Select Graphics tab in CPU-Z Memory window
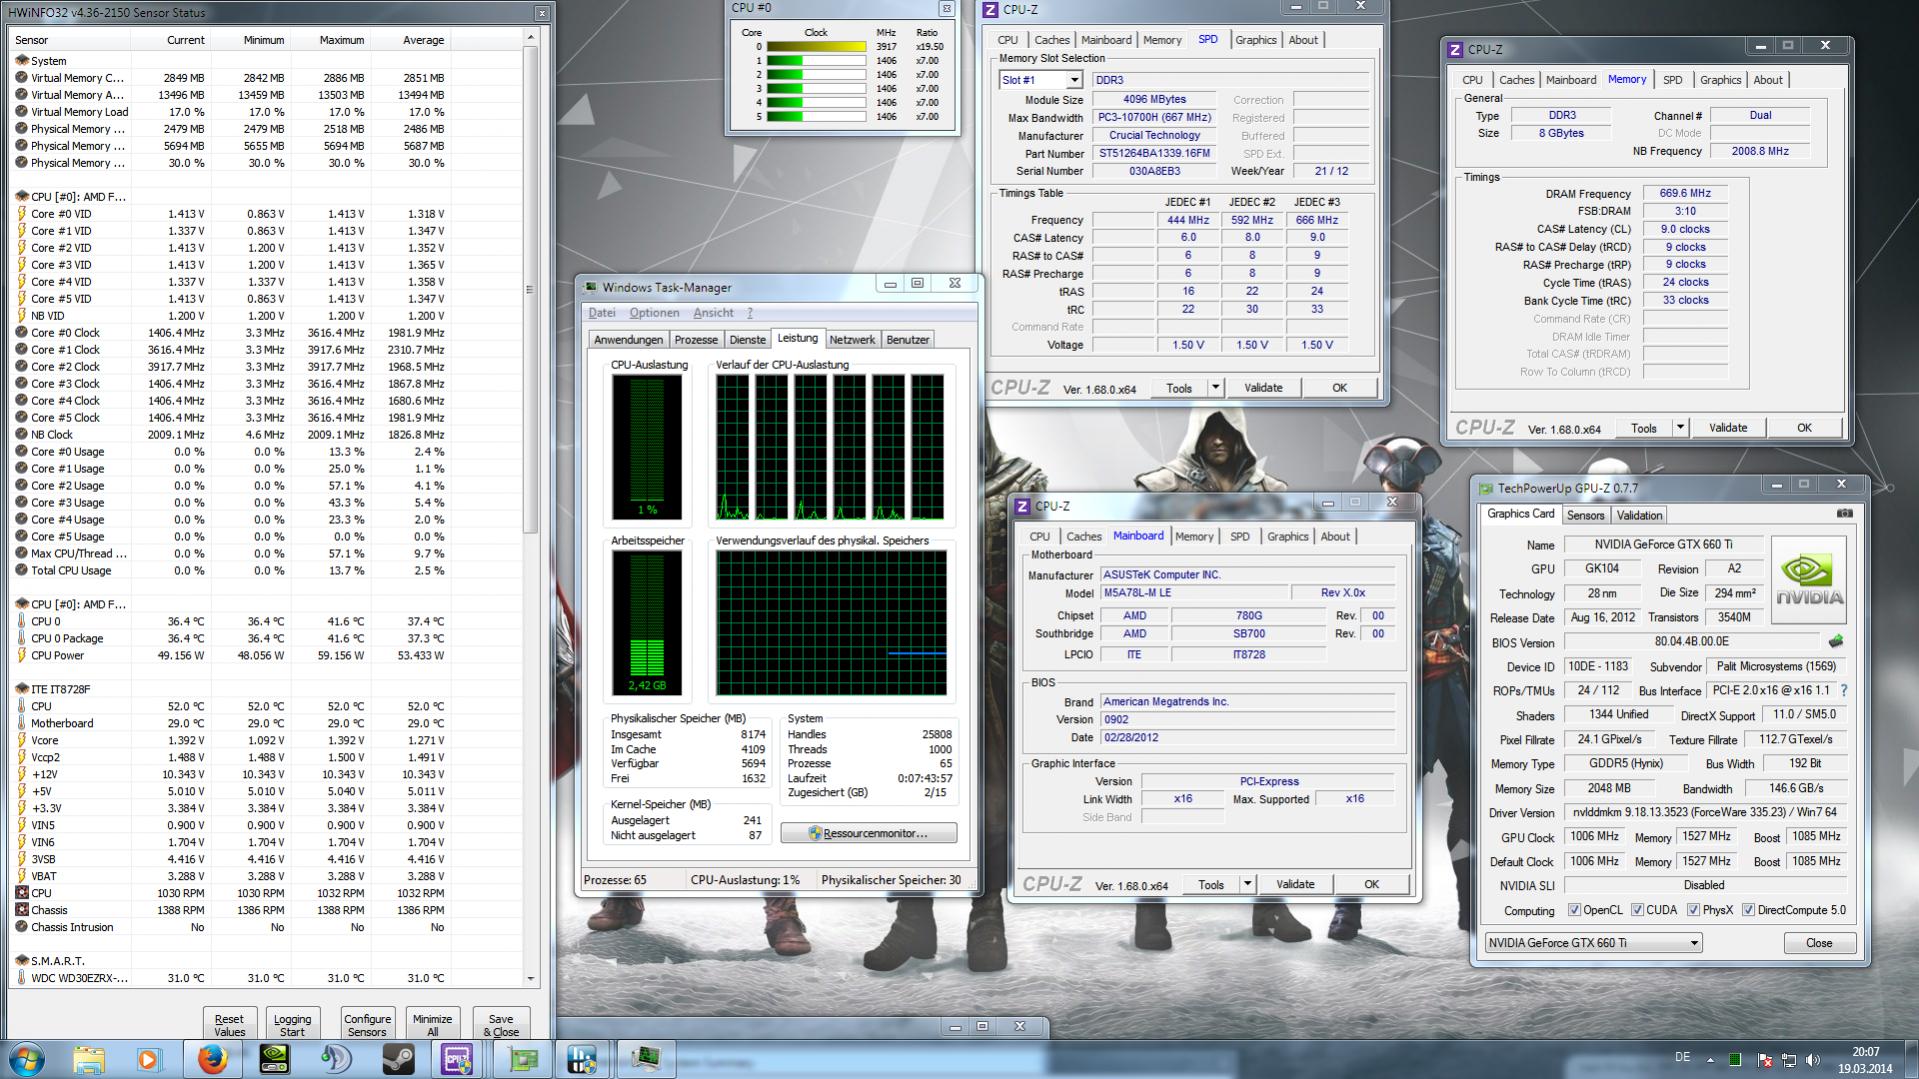Viewport: 1919px width, 1079px height. pyautogui.click(x=1720, y=80)
